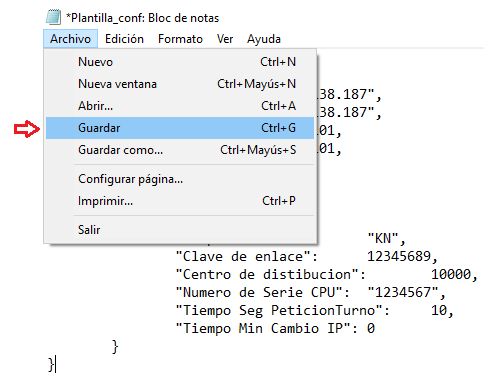The height and width of the screenshot is (380, 489).
Task: Click Salir to exit Notepad
Action: [x=180, y=230]
